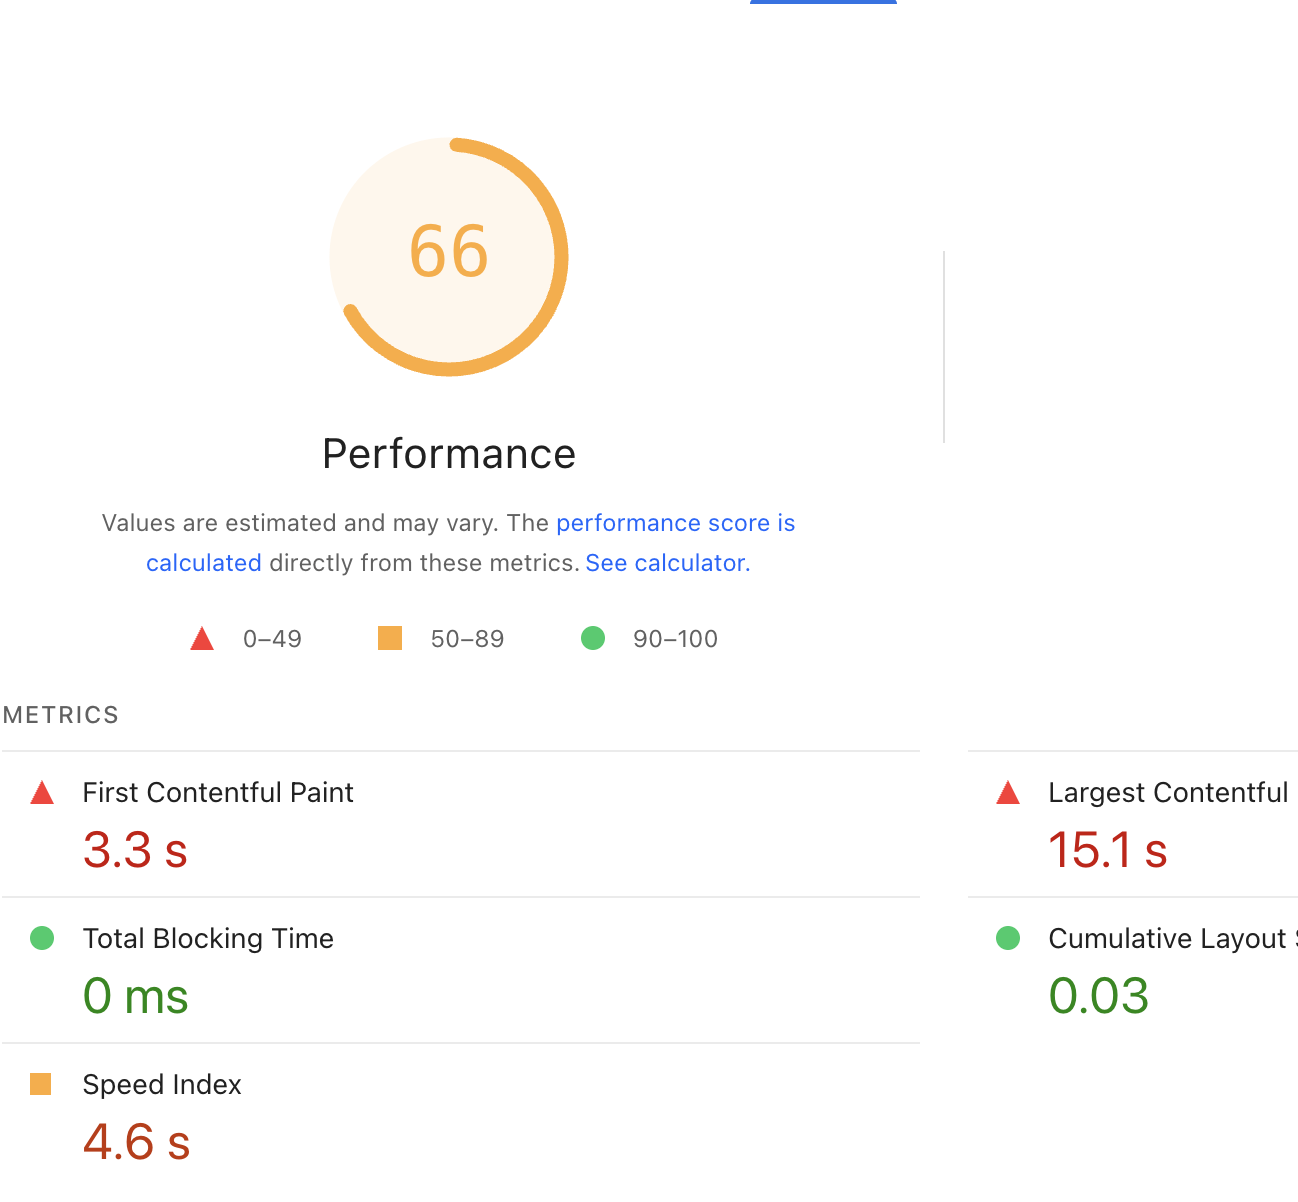This screenshot has height=1202, width=1298.
Task: Click the circular score gauge showing 66
Action: pos(449,256)
